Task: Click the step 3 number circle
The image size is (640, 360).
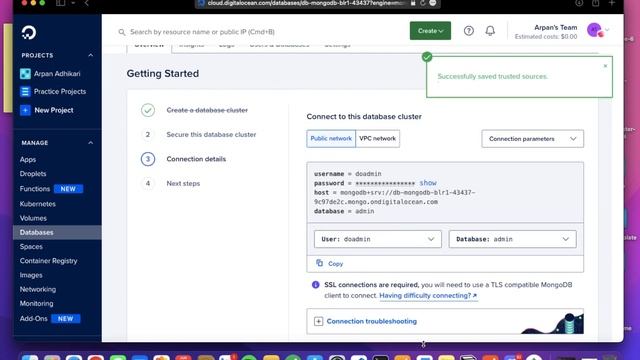Action: pyautogui.click(x=148, y=159)
